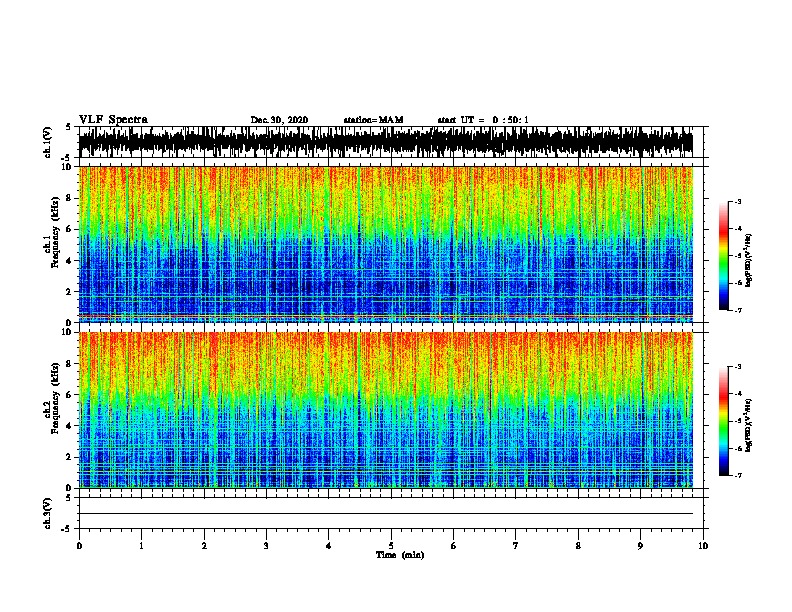792x612 pixels.
Task: Click the "VLF Spectra" plot title
Action: coord(113,120)
